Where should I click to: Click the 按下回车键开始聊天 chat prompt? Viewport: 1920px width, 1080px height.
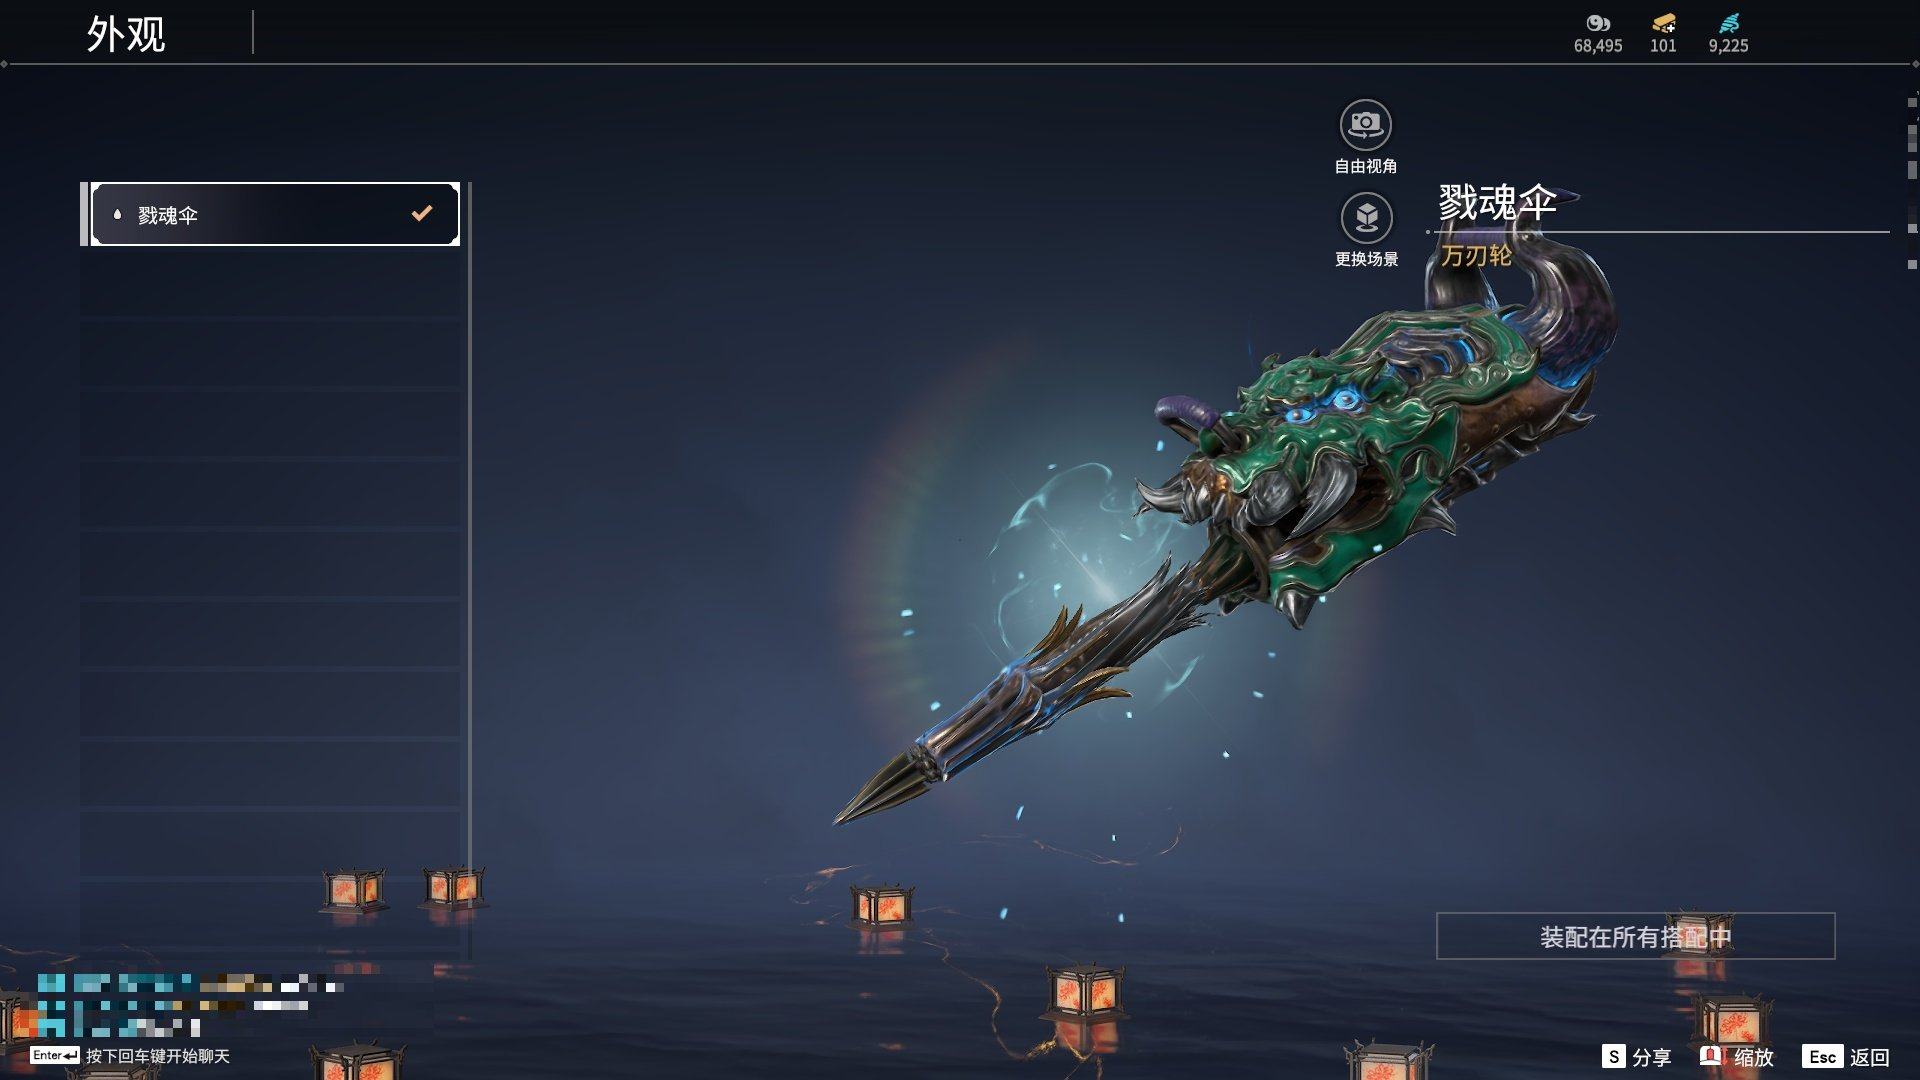[x=158, y=1056]
